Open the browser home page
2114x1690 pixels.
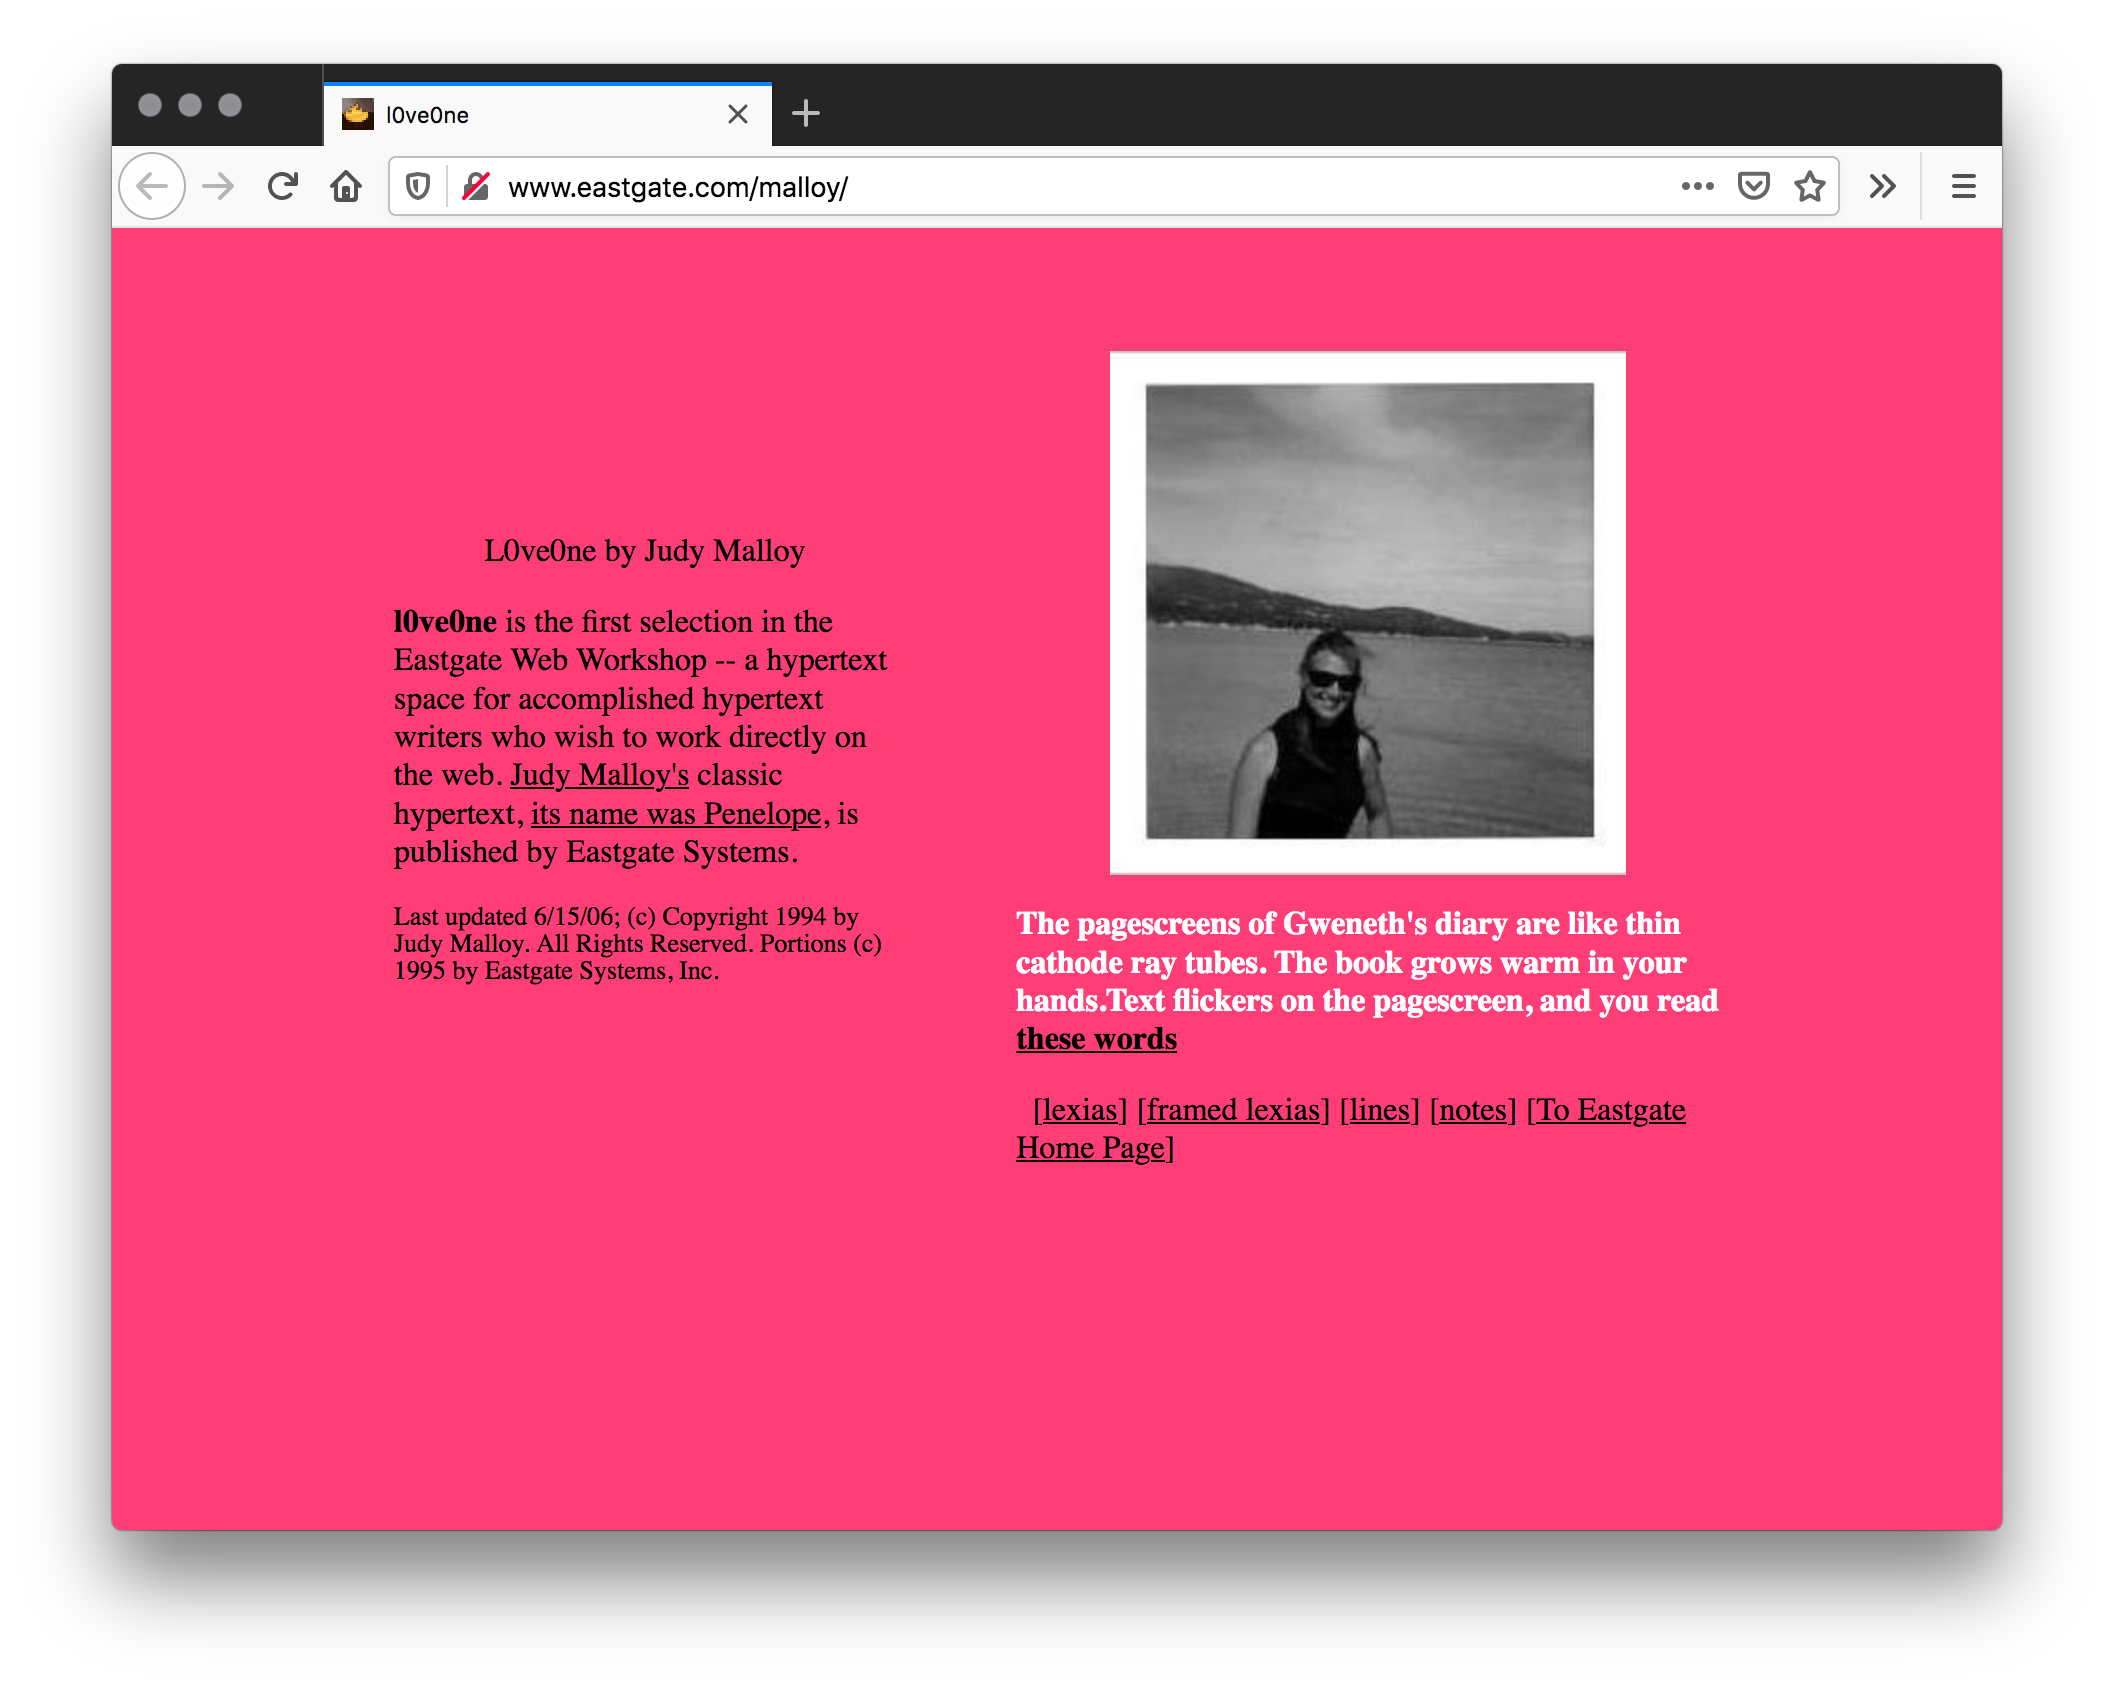[346, 186]
